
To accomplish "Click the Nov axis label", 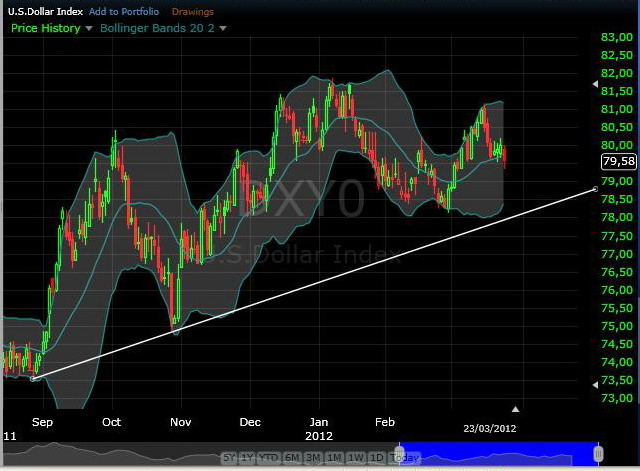I will pos(180,422).
